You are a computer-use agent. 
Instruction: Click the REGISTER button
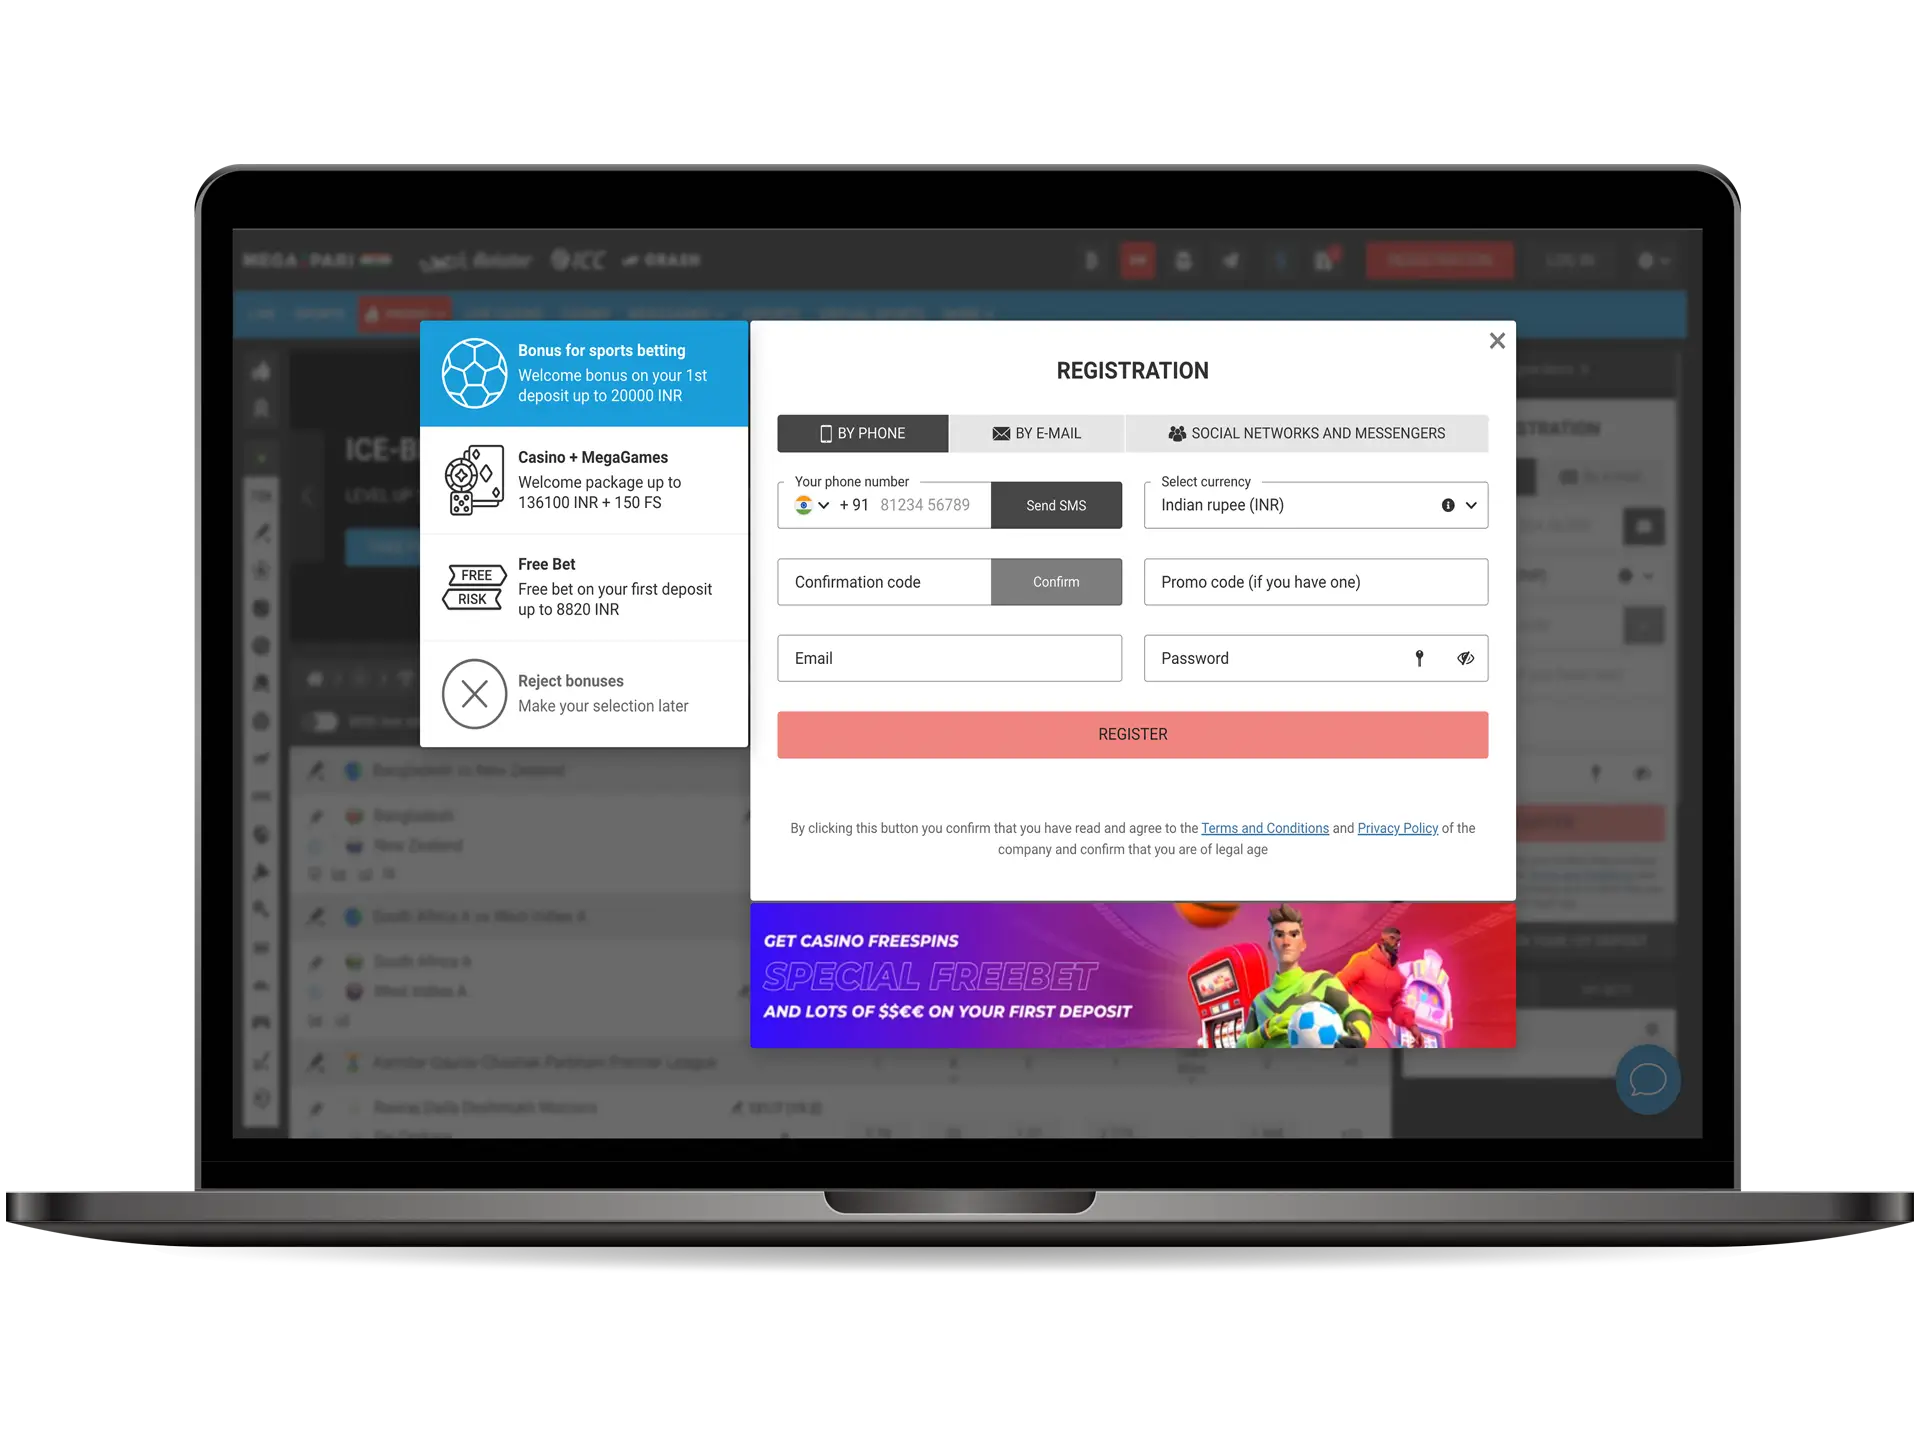pyautogui.click(x=1132, y=734)
